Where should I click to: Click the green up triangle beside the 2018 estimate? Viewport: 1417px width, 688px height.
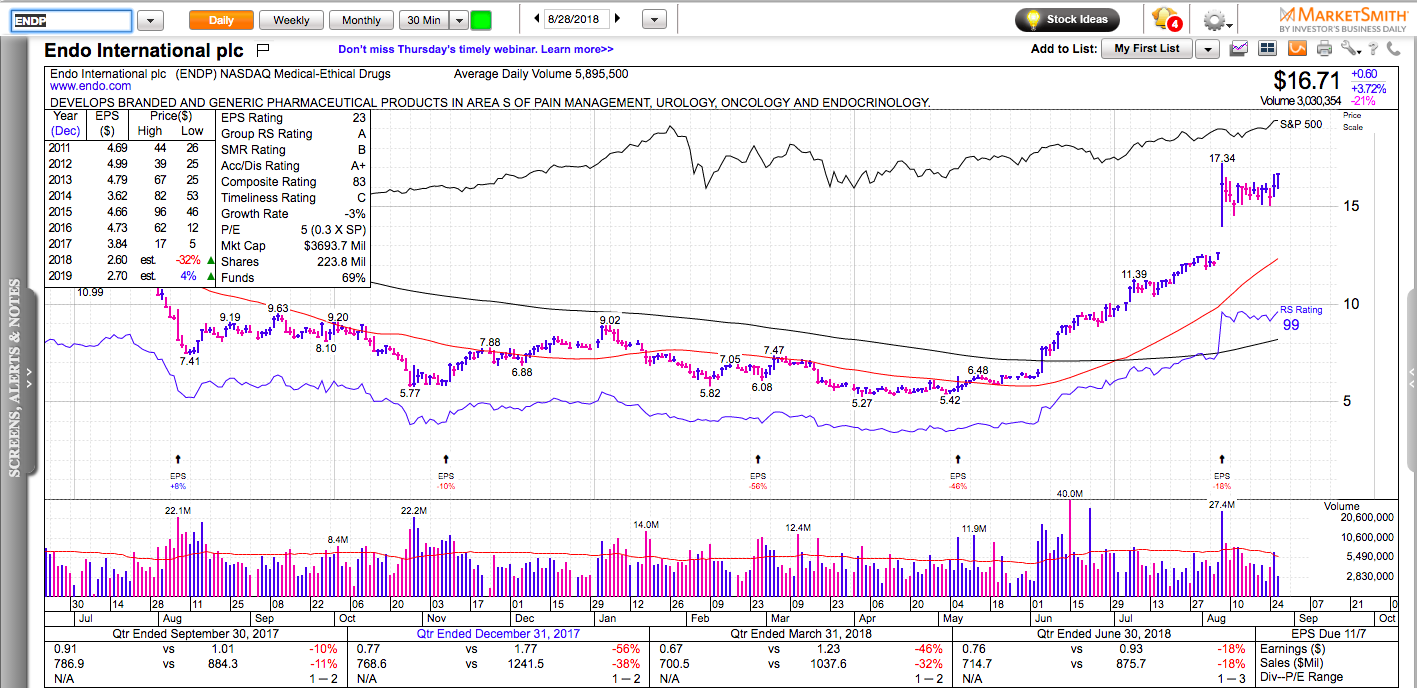pos(210,262)
